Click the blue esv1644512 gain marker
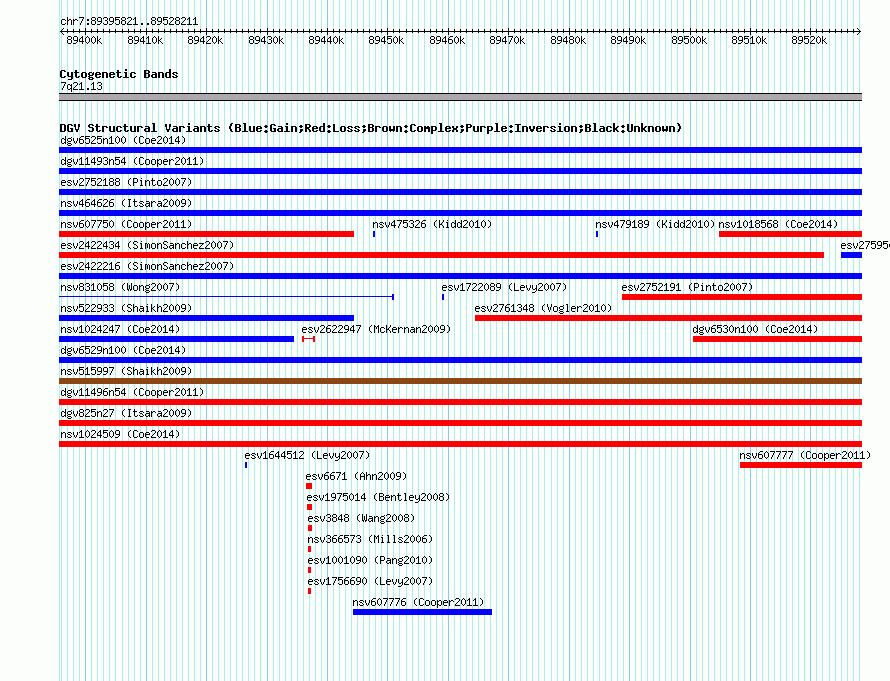 [246, 465]
